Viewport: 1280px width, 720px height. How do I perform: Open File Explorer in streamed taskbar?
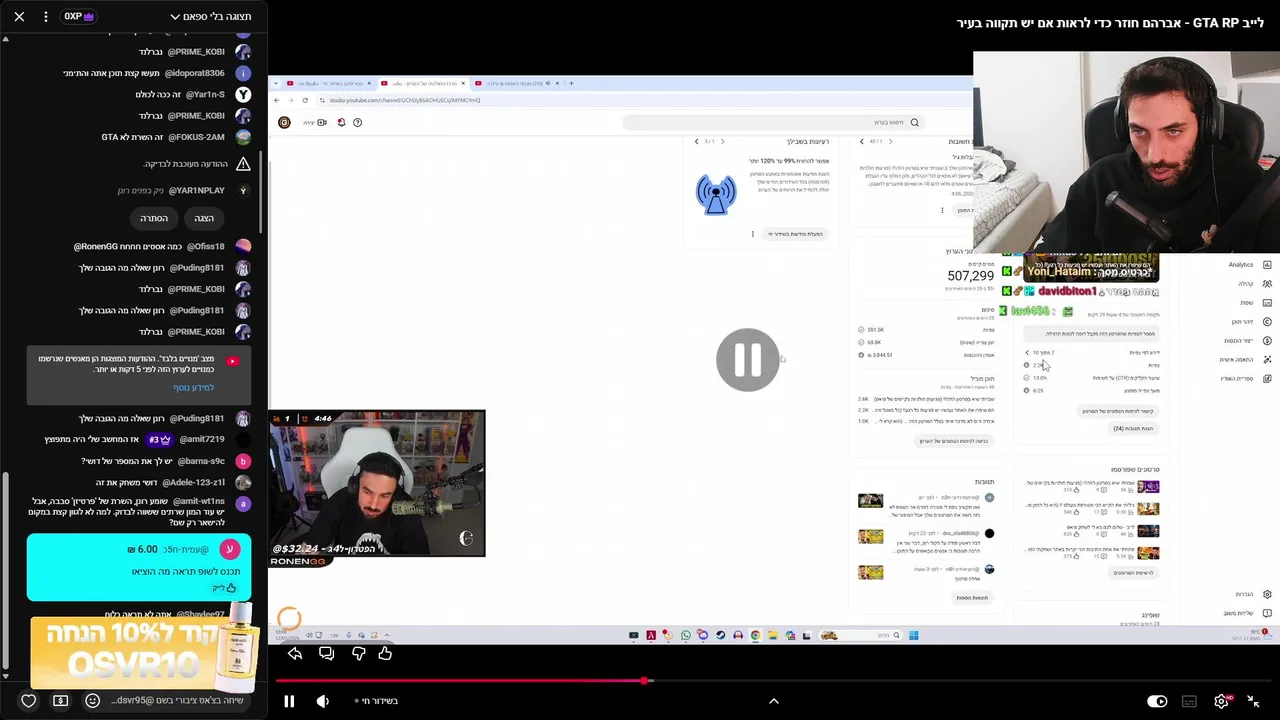[773, 635]
